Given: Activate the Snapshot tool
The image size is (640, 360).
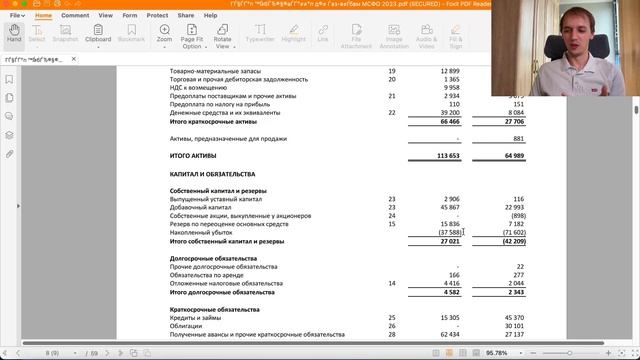Looking at the screenshot, I should tap(65, 34).
